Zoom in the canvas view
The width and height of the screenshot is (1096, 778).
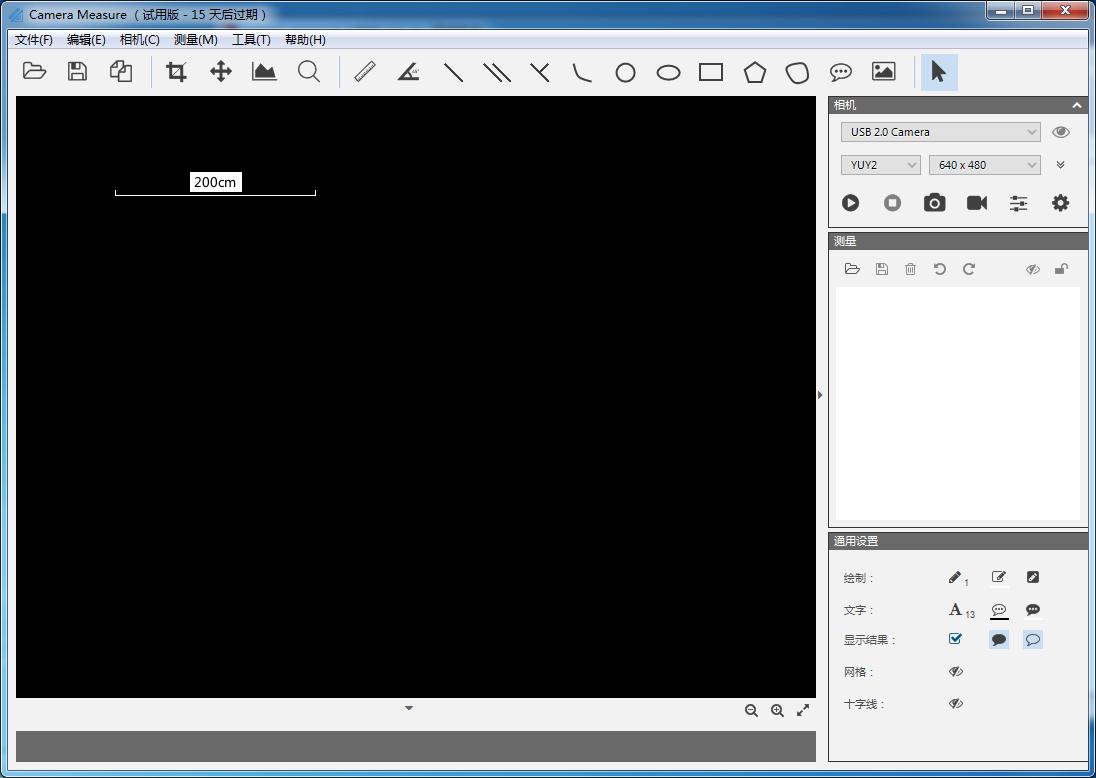(x=777, y=711)
